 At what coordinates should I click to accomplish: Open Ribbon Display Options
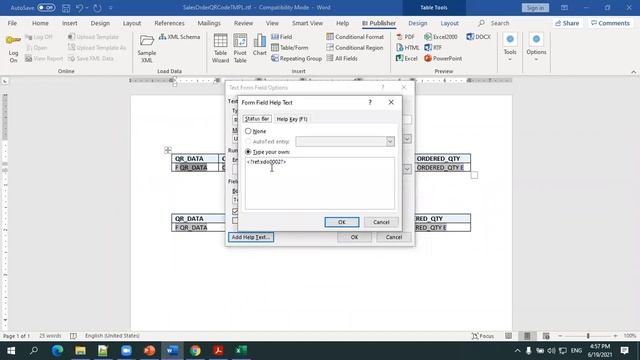coord(564,8)
